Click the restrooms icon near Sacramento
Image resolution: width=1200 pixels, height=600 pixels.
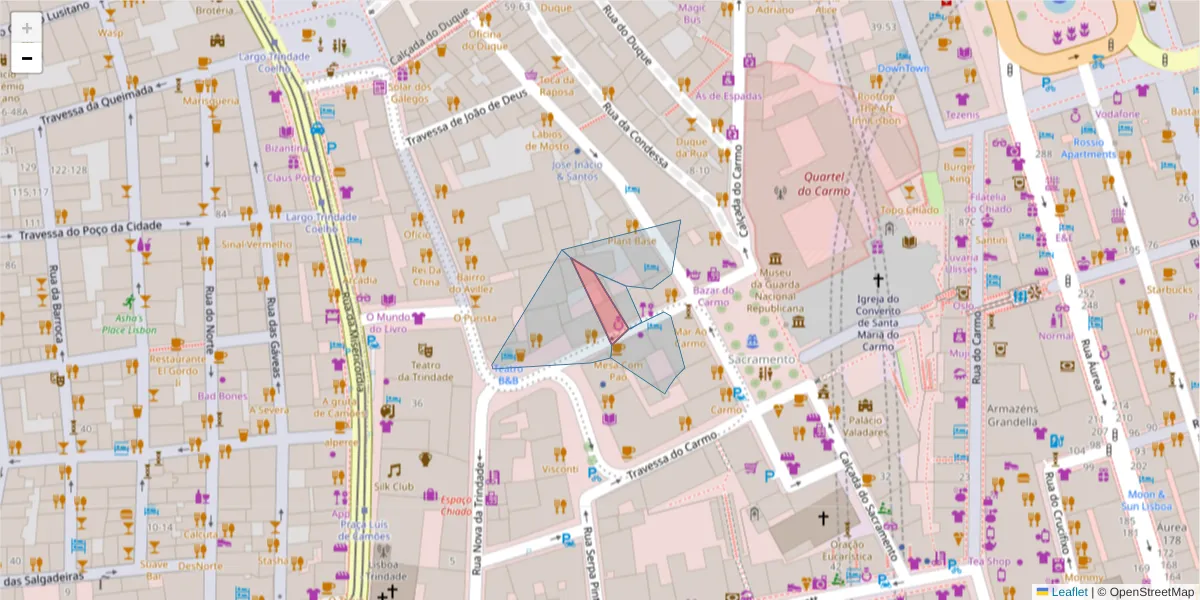tap(766, 372)
